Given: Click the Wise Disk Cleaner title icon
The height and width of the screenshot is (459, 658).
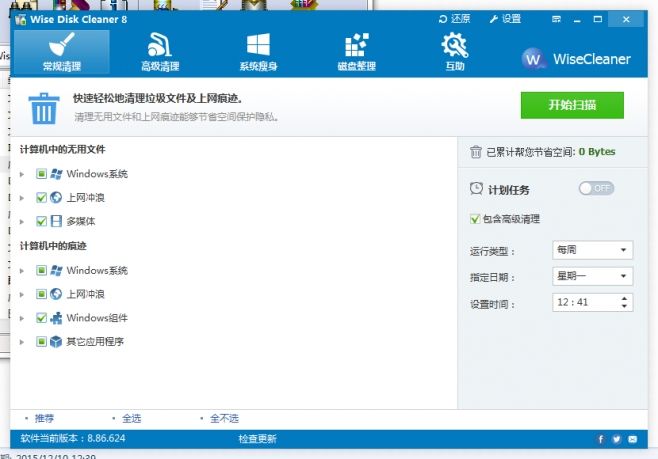Looking at the screenshot, I should (x=20, y=19).
